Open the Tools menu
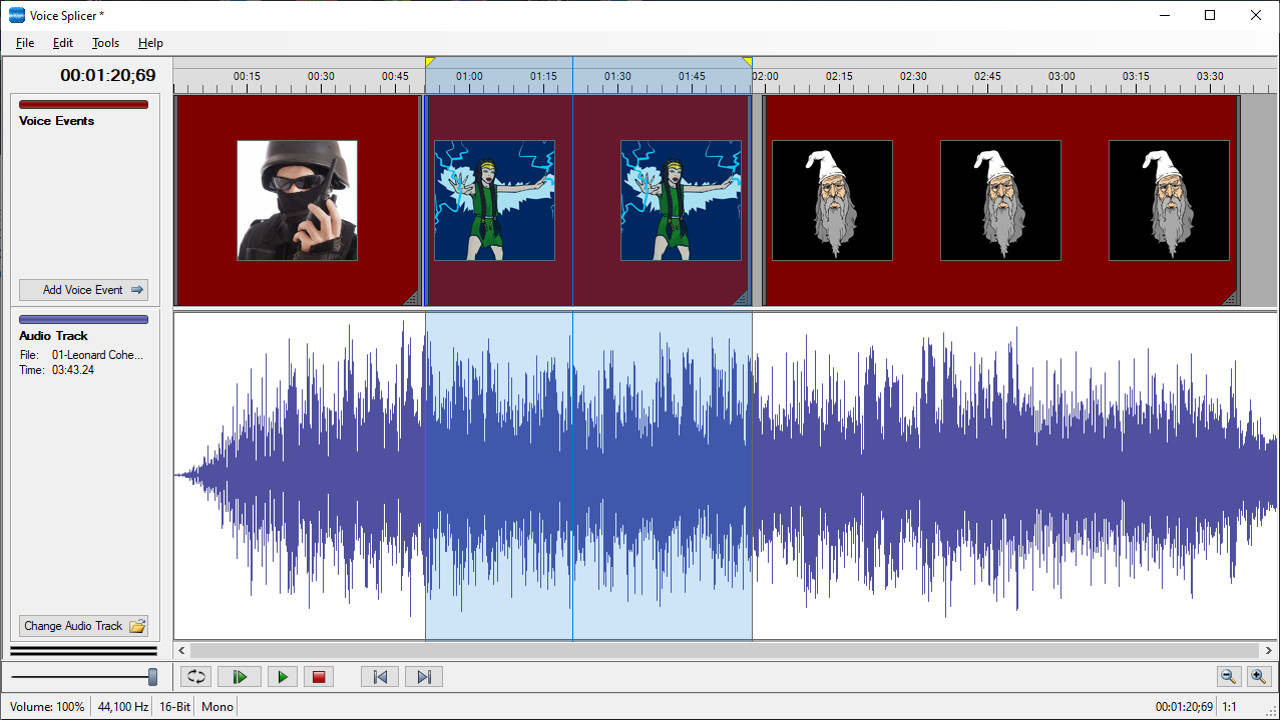 tap(105, 43)
